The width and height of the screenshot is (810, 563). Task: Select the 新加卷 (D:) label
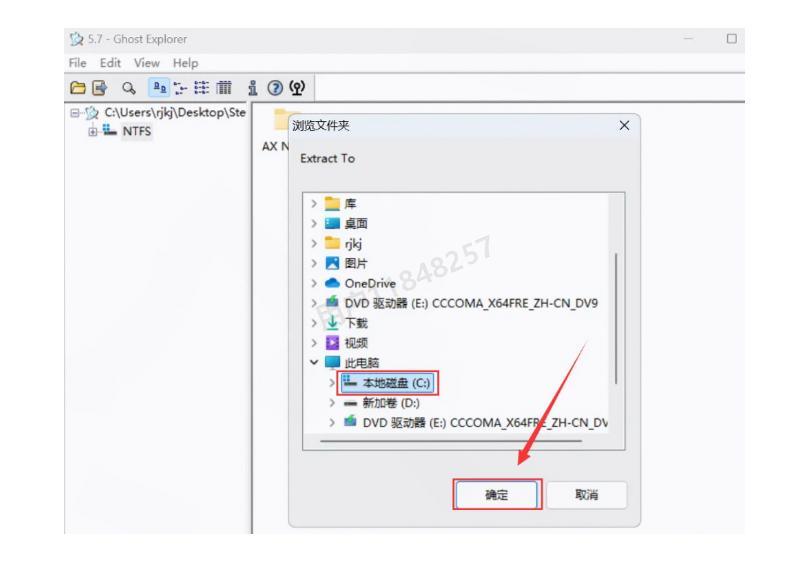[391, 403]
